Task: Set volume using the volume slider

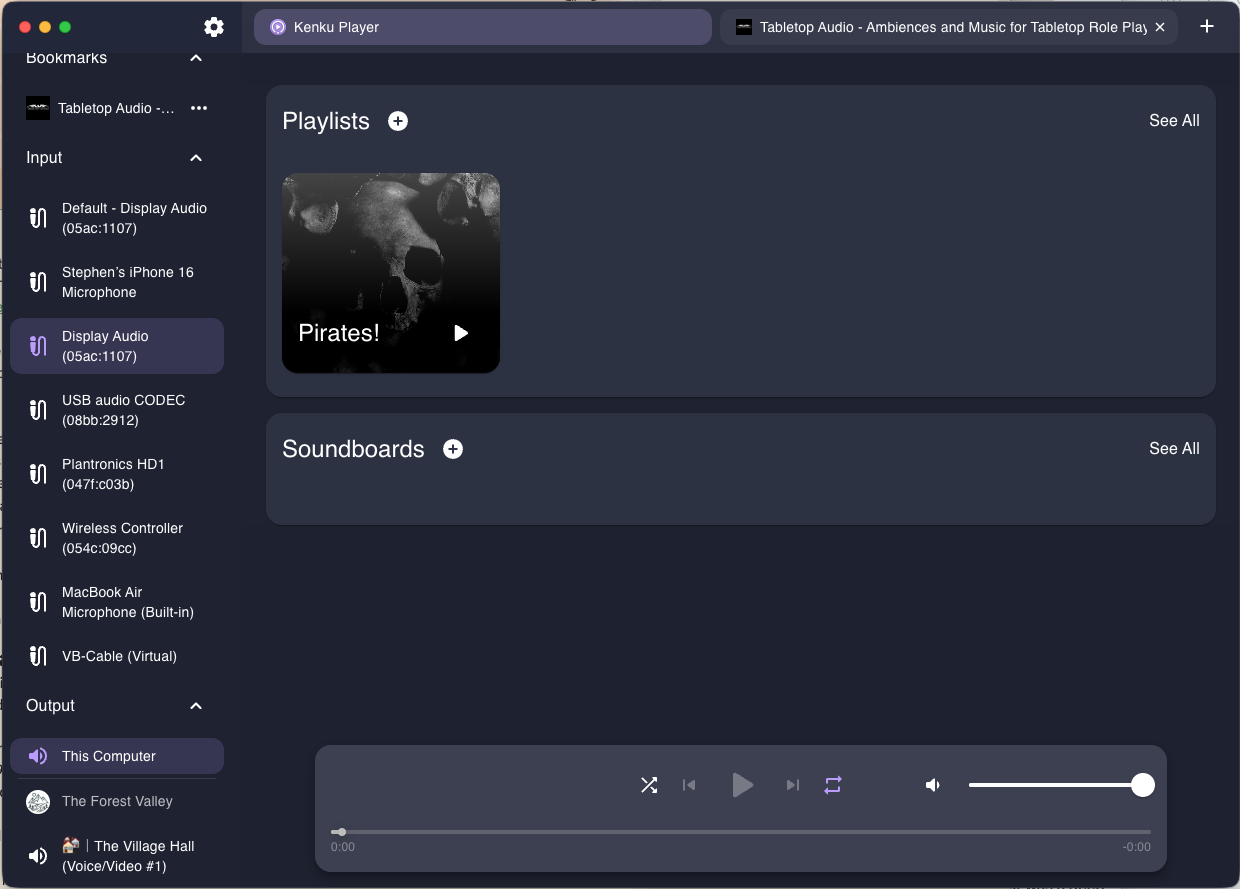Action: click(1061, 785)
